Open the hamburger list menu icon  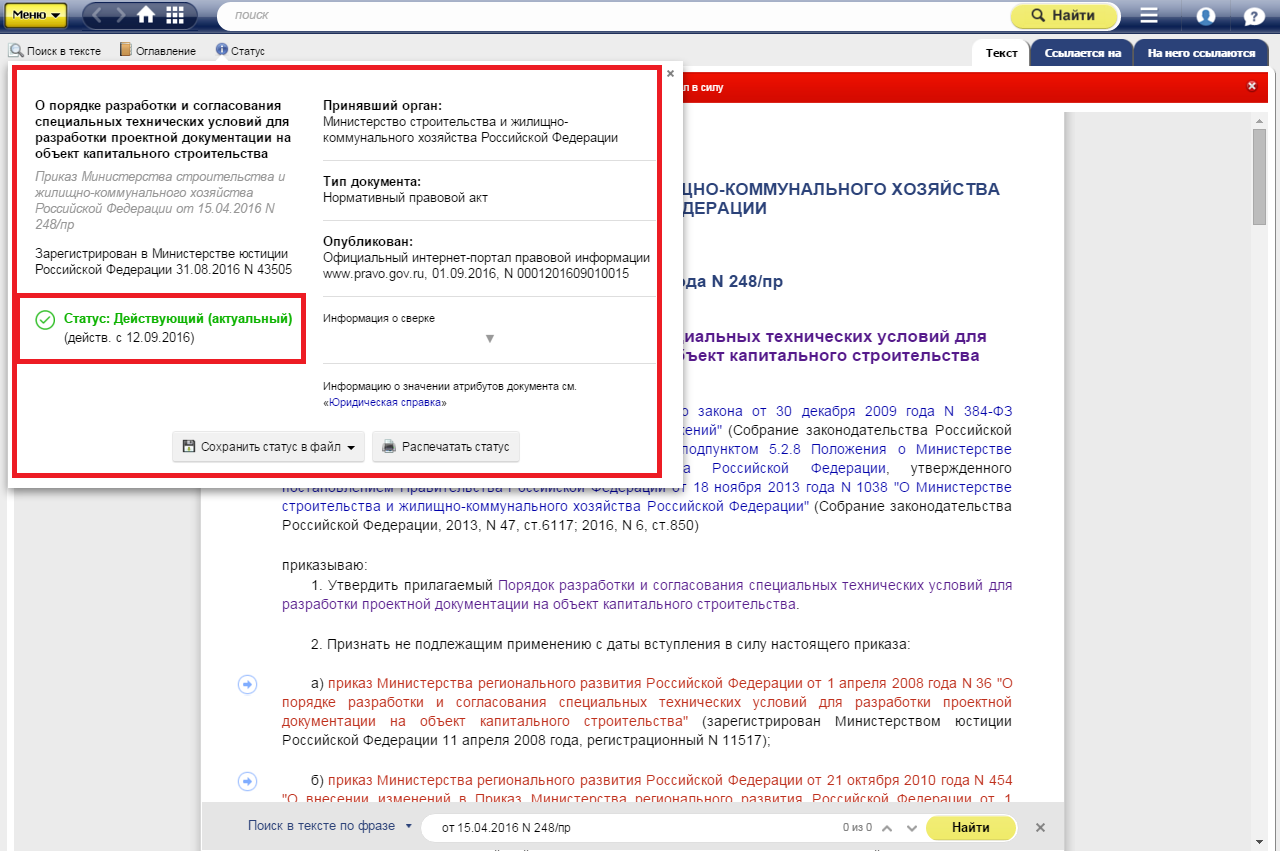[1149, 16]
